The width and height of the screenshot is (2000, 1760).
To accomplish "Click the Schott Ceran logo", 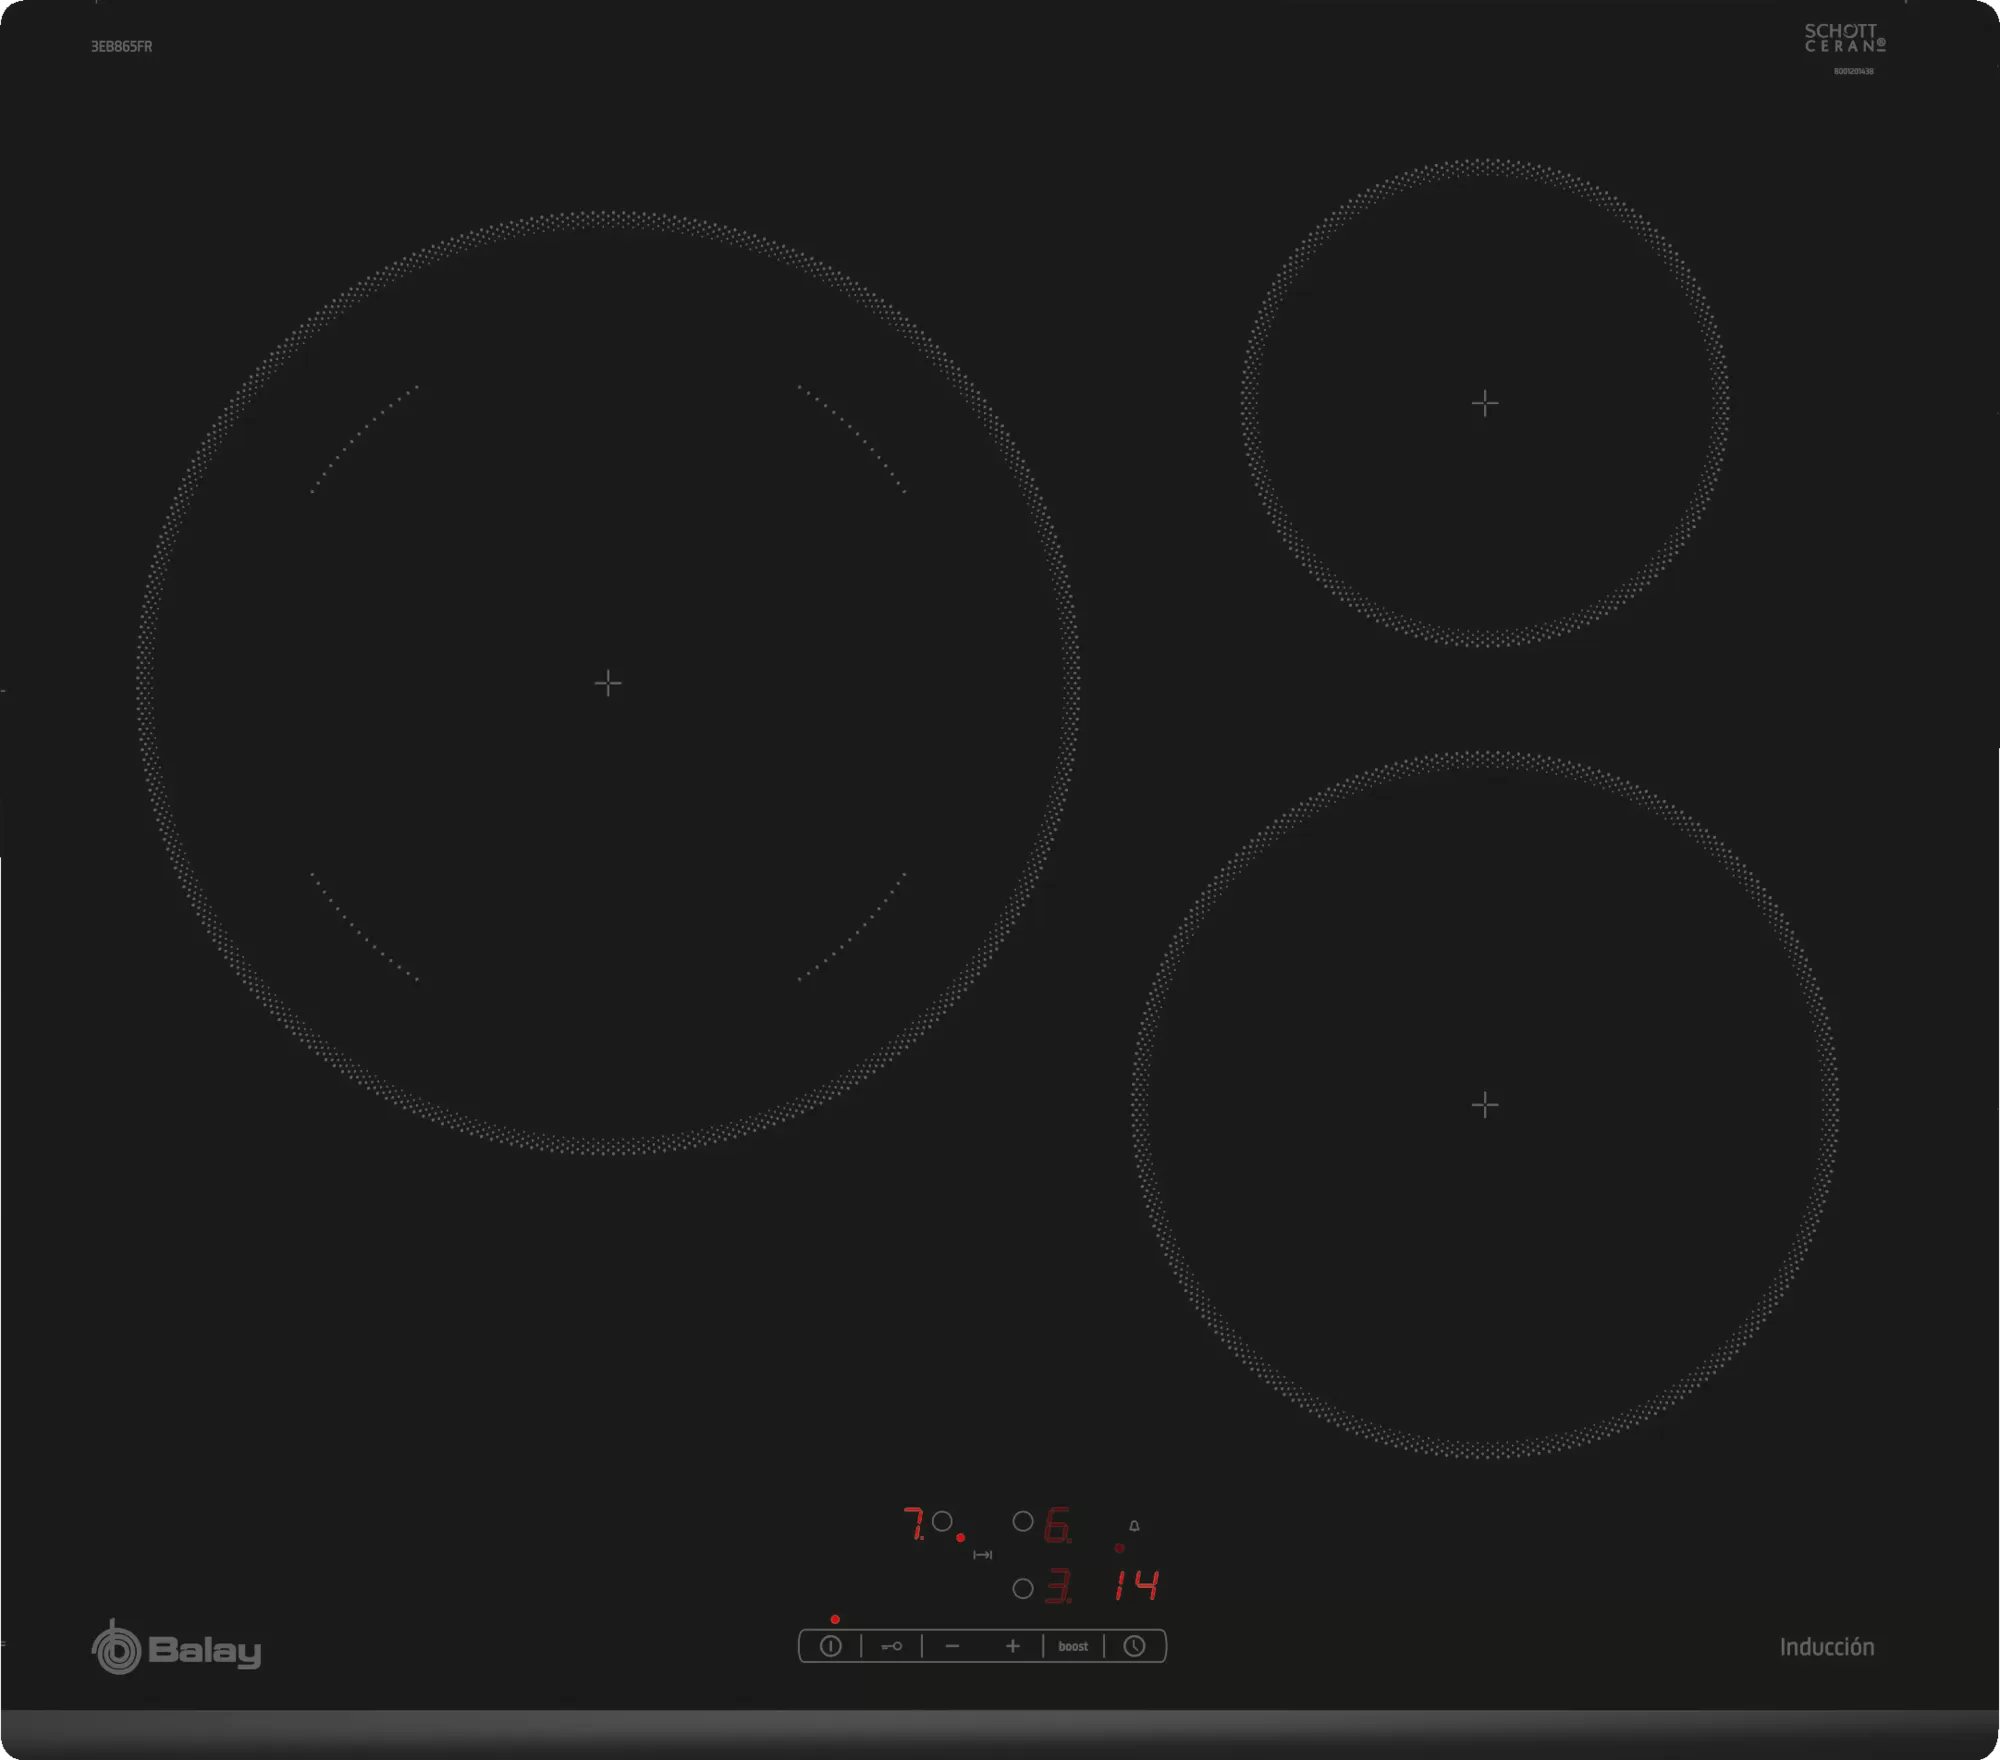I will tap(1845, 40).
